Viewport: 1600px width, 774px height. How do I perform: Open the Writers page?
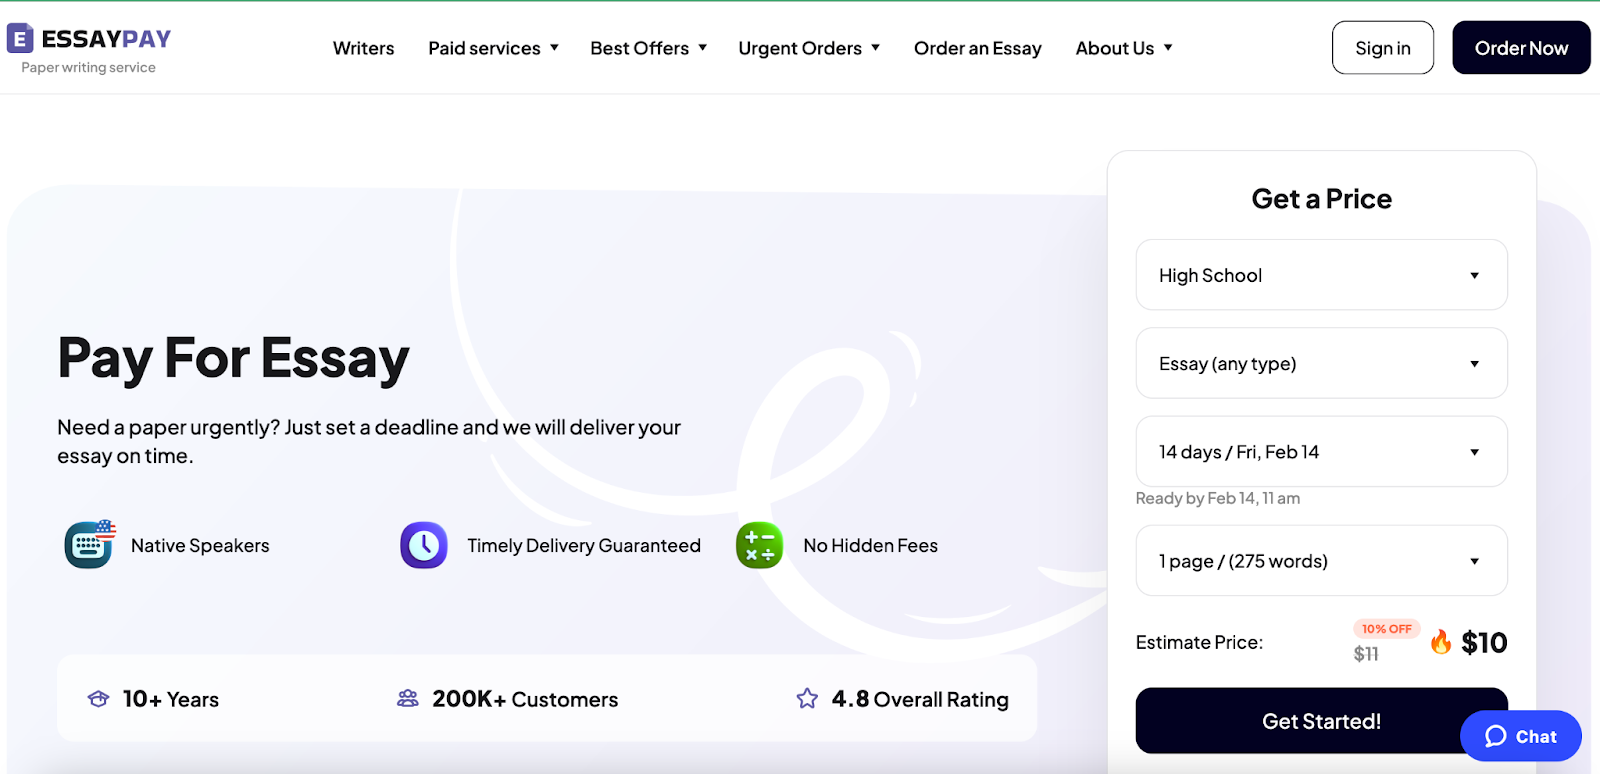tap(363, 48)
